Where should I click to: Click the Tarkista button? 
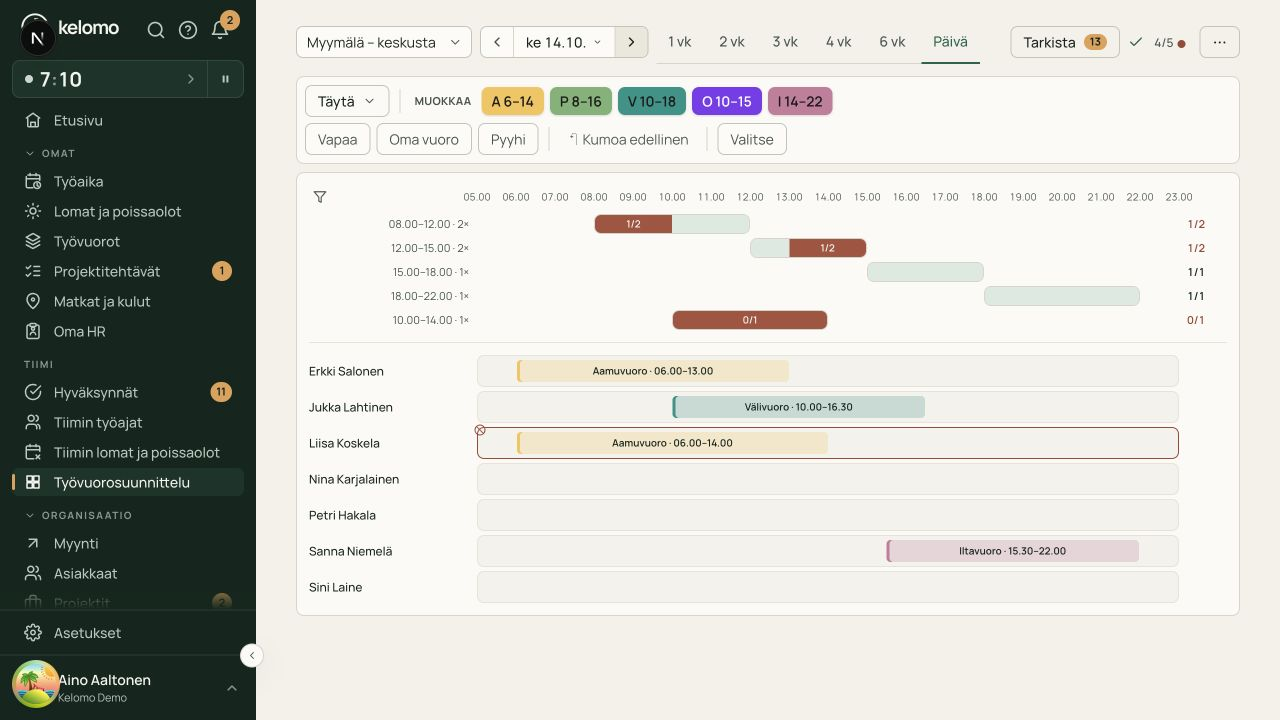(1065, 42)
